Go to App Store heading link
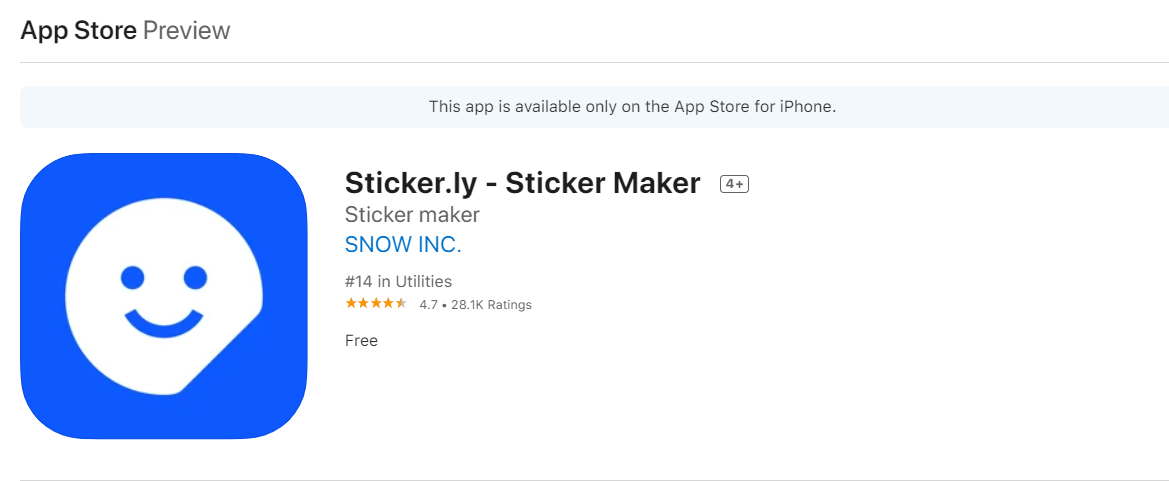The height and width of the screenshot is (481, 1169). coord(78,31)
